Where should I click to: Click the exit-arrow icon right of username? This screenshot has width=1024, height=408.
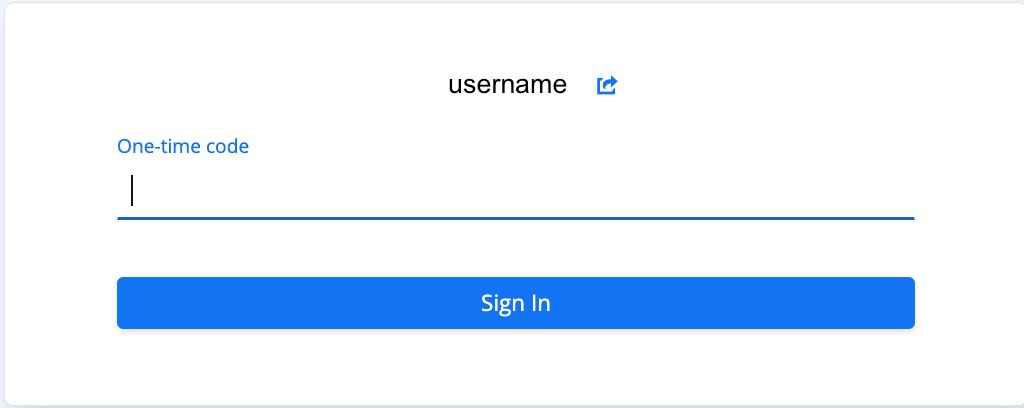pos(607,86)
